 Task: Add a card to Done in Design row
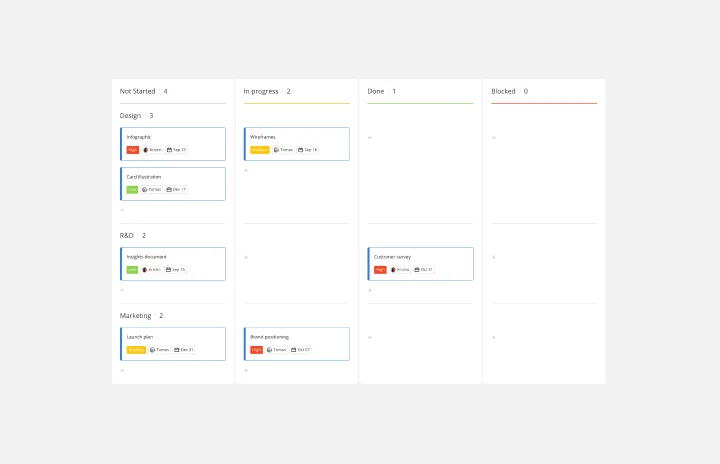pyautogui.click(x=370, y=137)
